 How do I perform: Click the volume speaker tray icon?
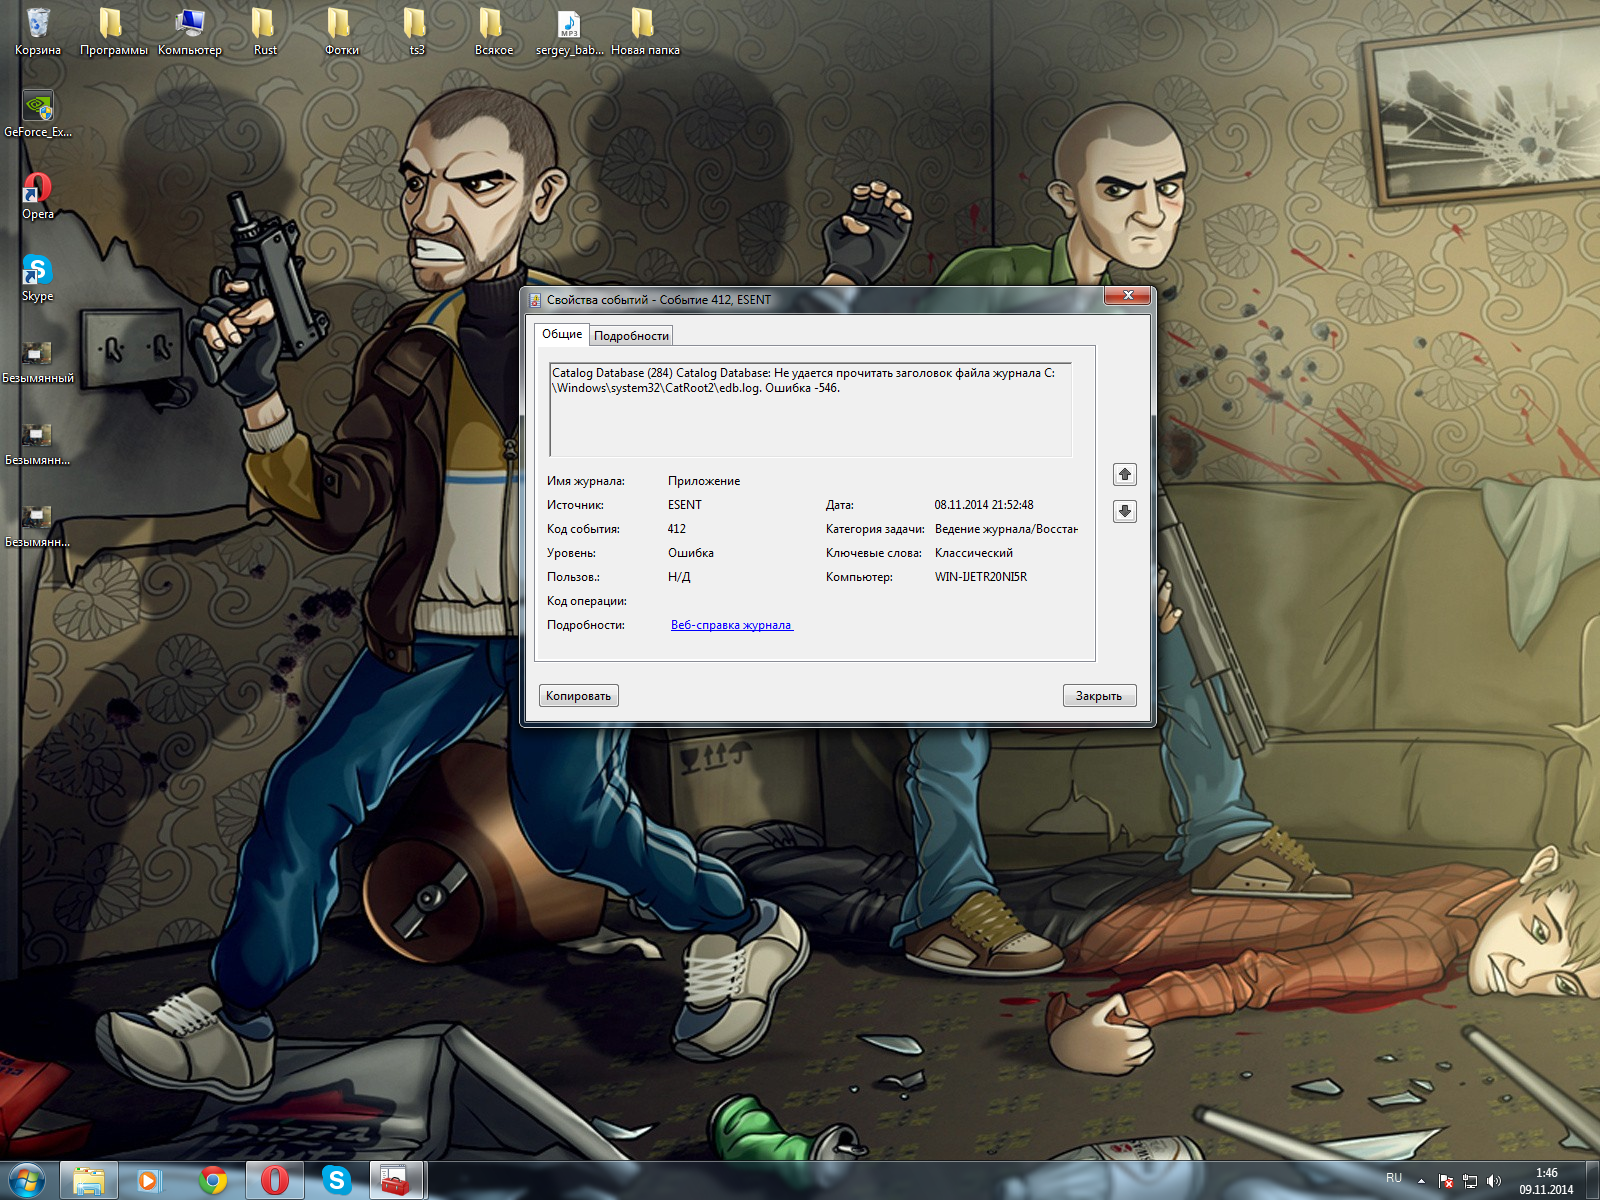pos(1494,1181)
